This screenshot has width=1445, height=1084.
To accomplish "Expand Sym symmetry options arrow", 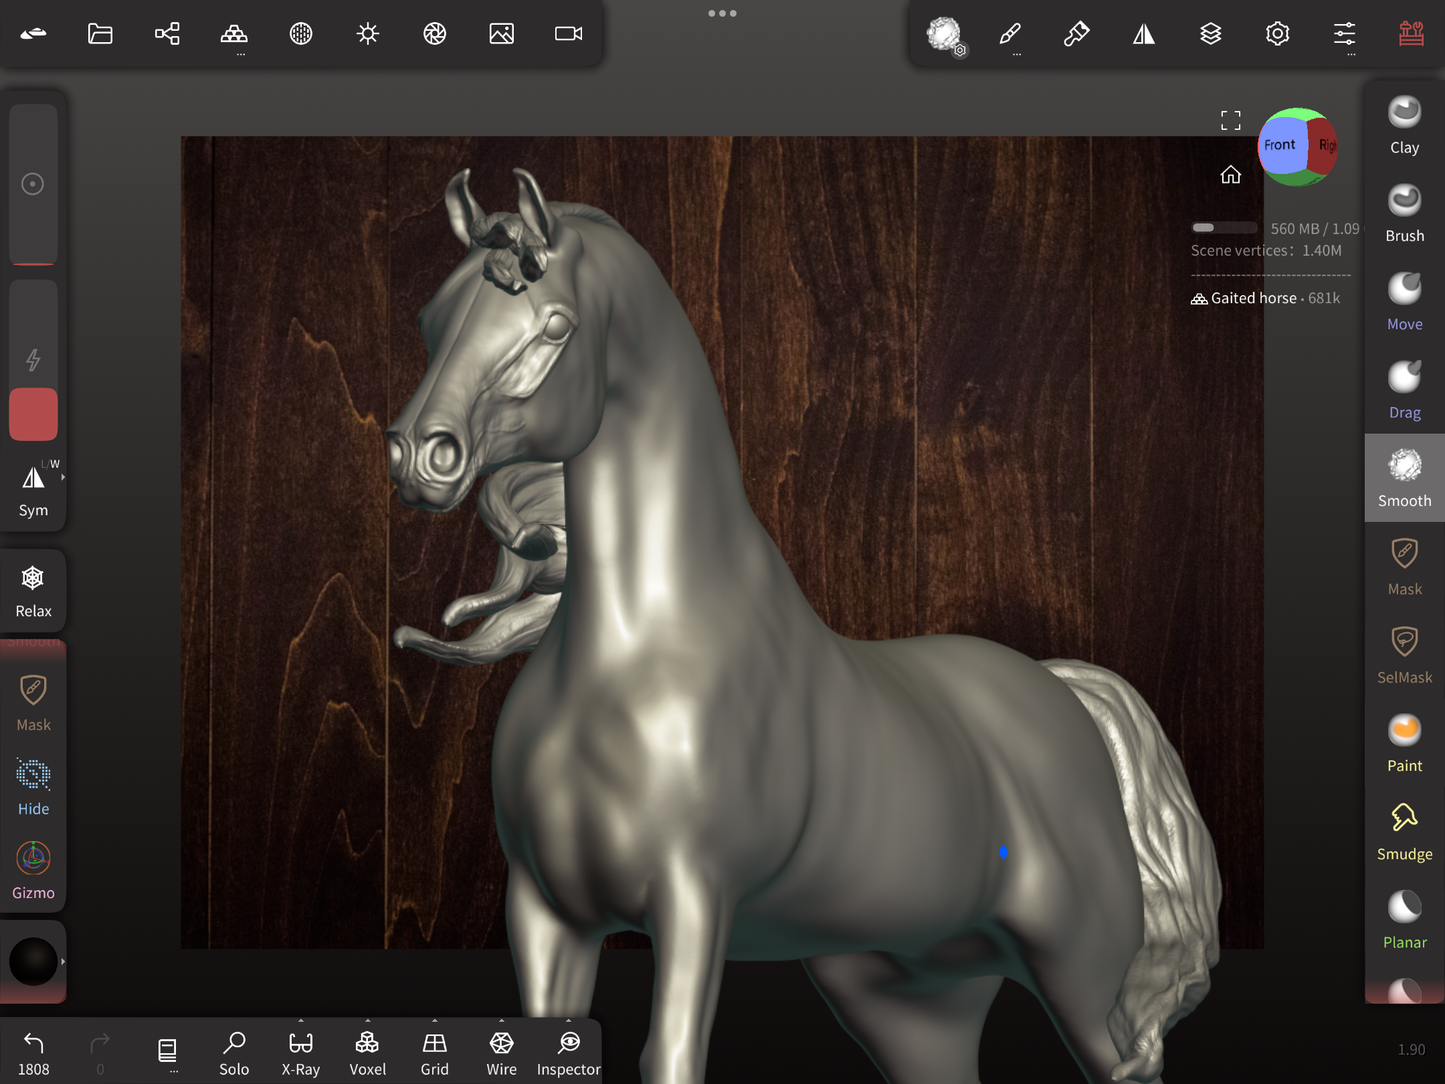I will tap(63, 478).
